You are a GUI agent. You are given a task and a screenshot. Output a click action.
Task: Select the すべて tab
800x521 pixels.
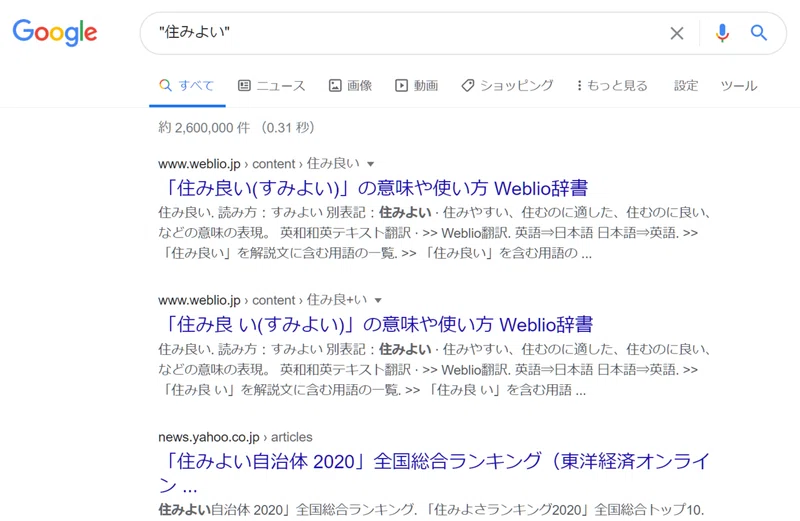[x=187, y=85]
